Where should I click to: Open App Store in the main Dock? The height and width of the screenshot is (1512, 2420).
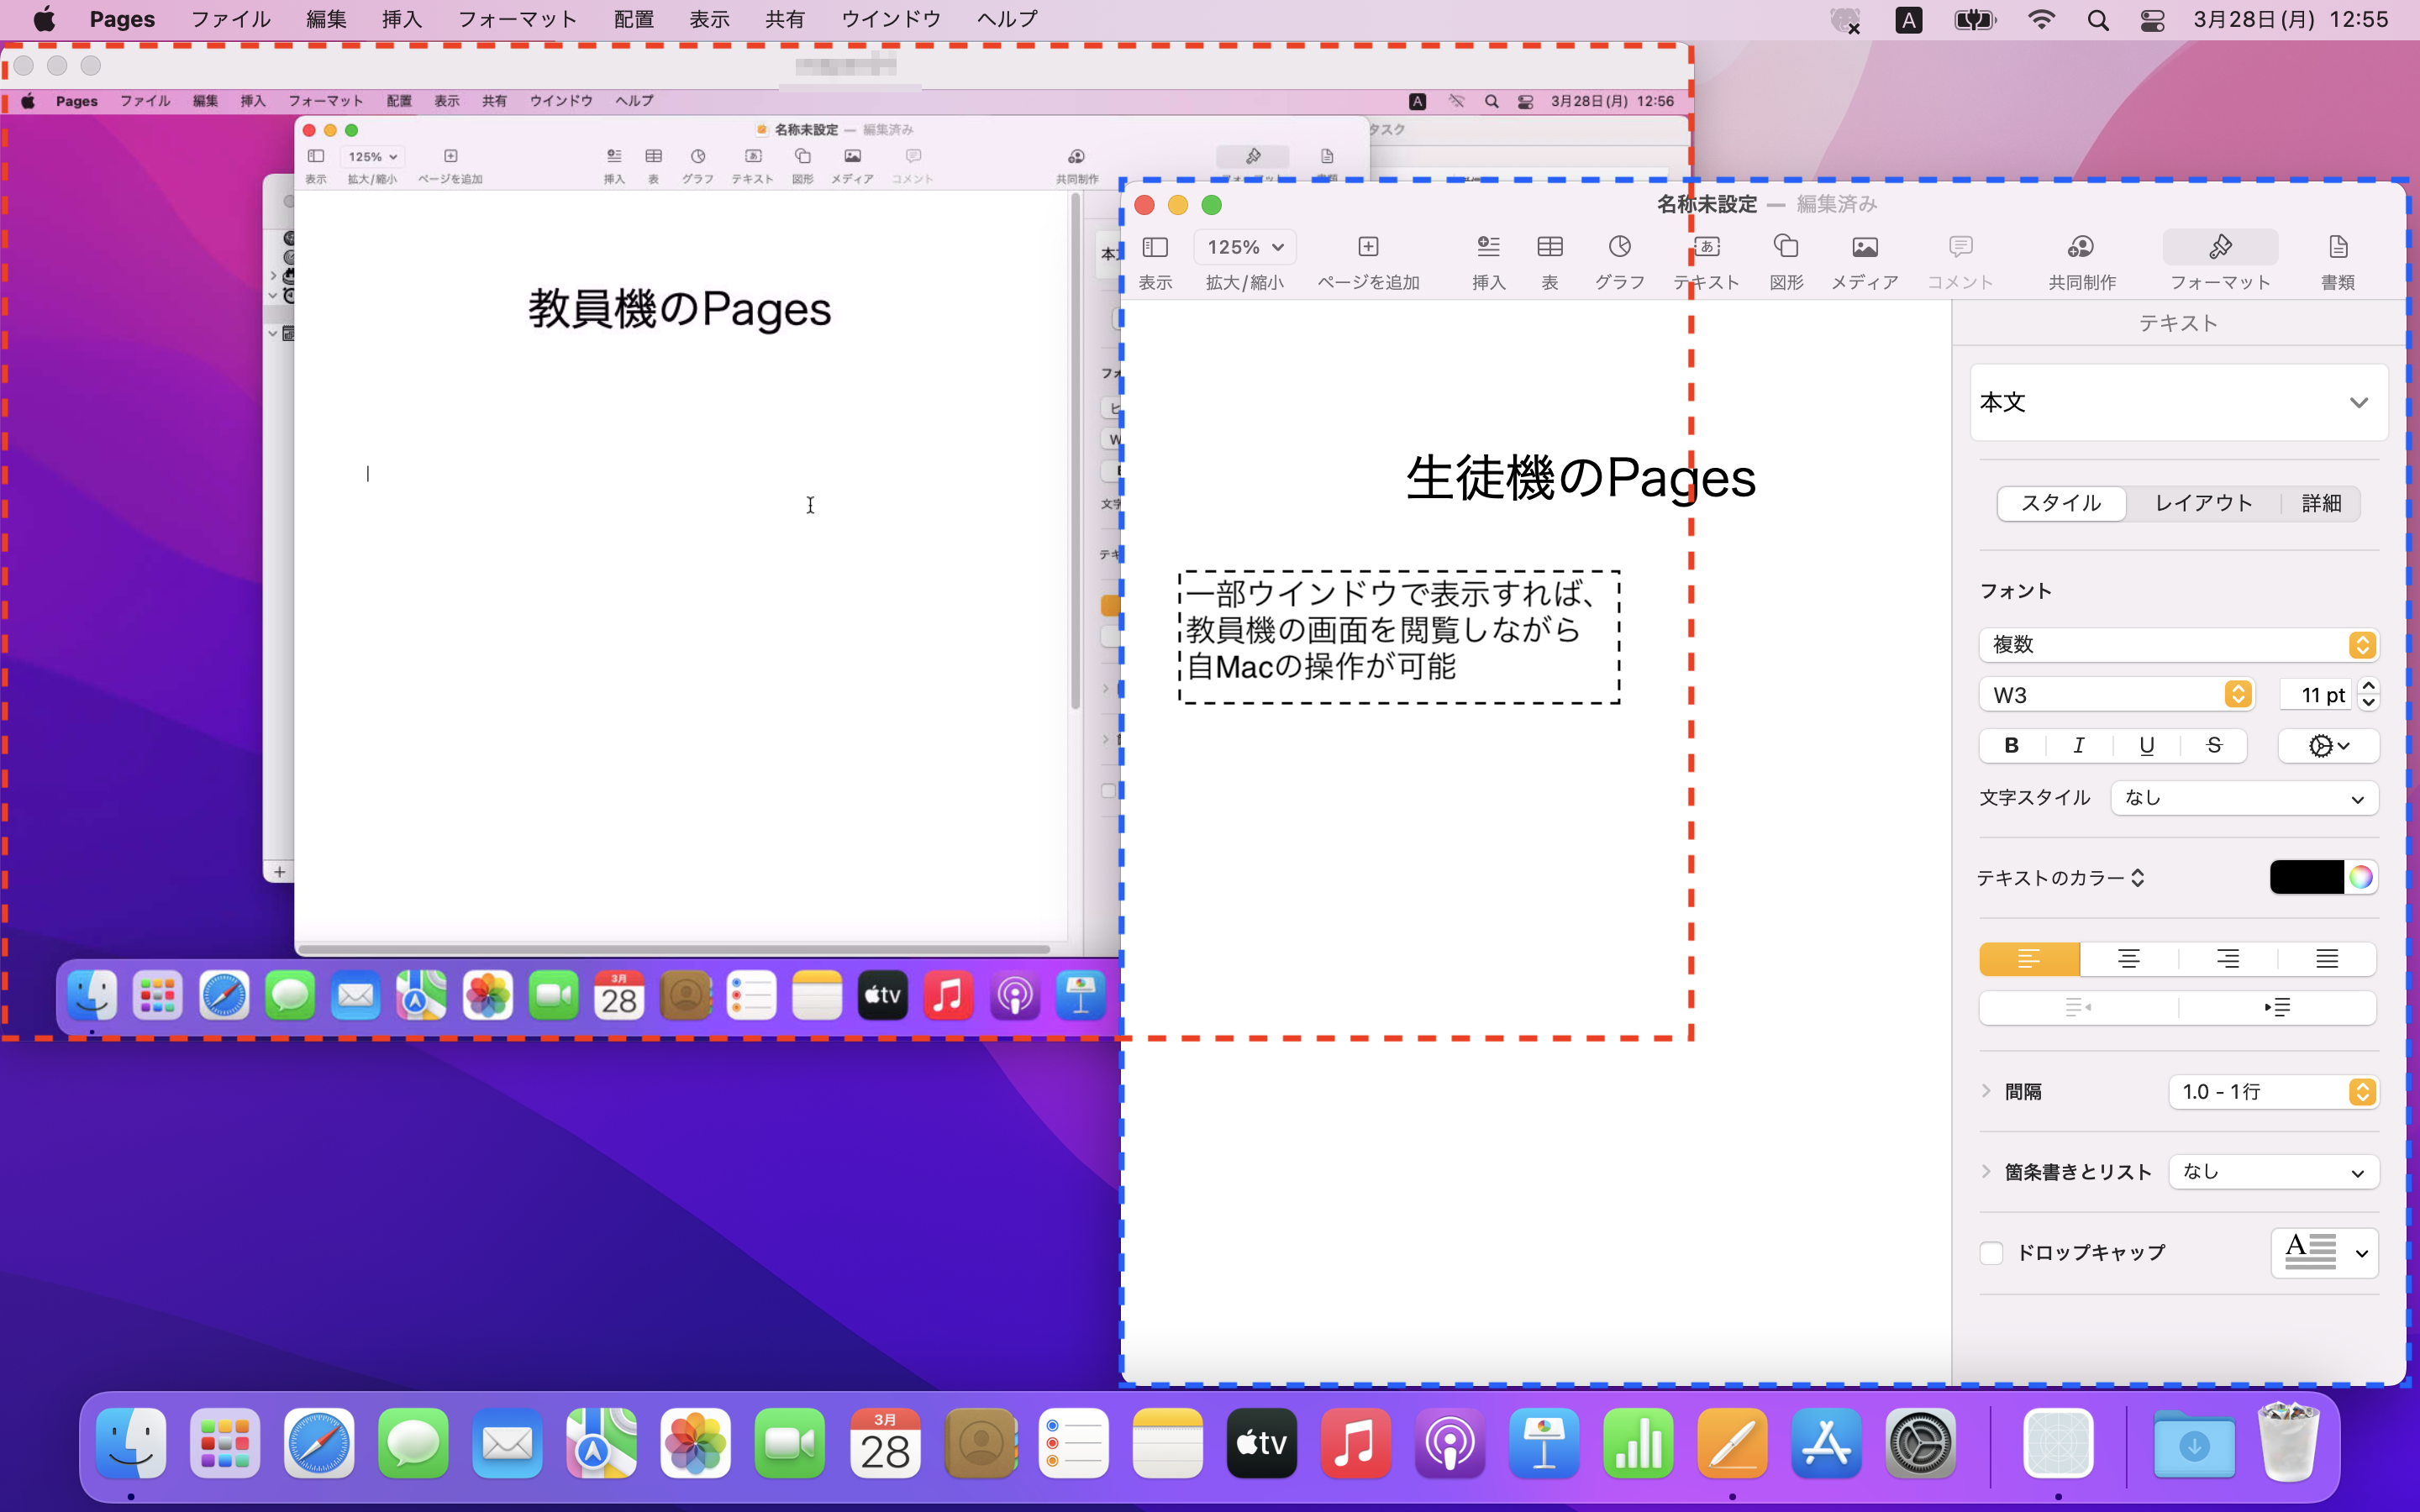pos(1826,1443)
